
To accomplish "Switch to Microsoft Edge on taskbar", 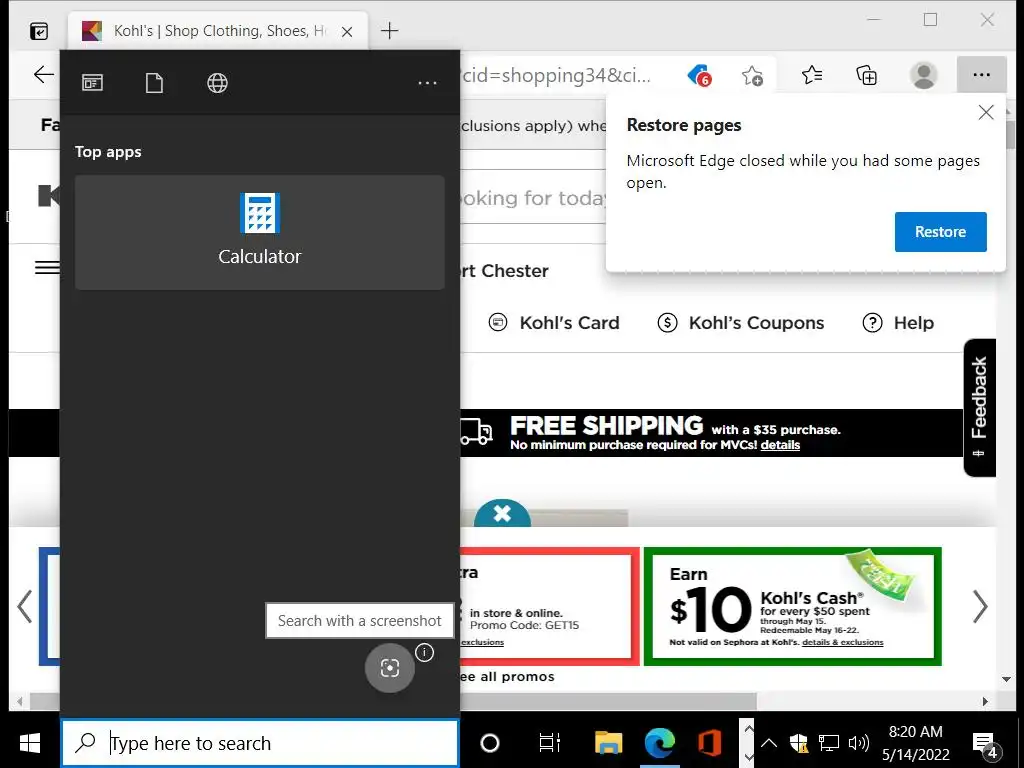I will pos(660,743).
